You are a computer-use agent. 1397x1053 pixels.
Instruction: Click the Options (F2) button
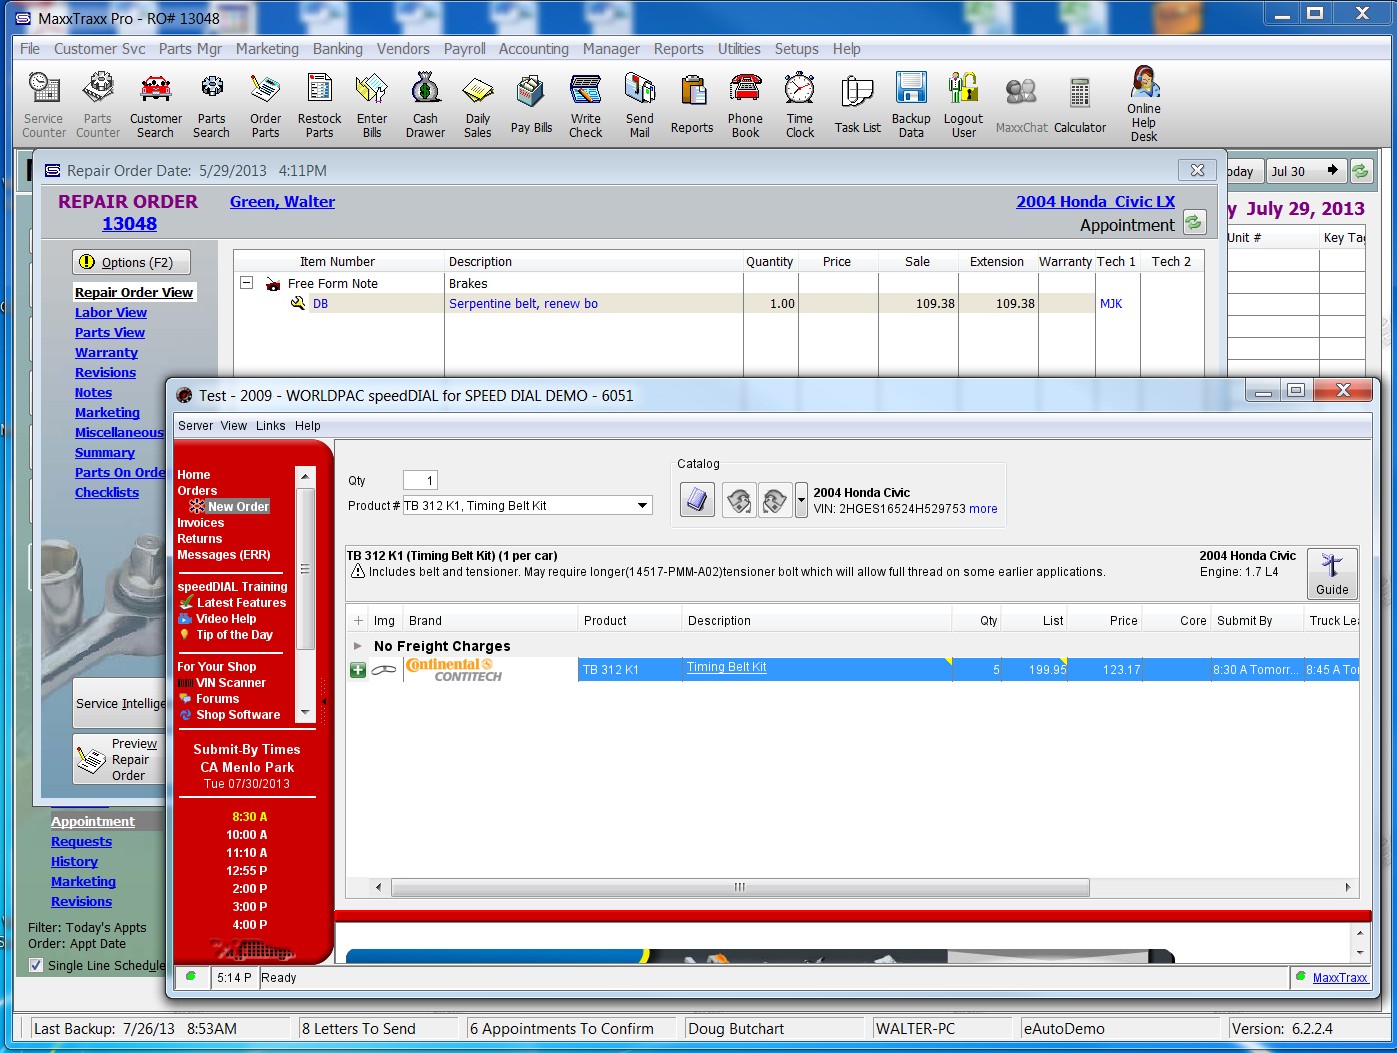[x=131, y=262]
